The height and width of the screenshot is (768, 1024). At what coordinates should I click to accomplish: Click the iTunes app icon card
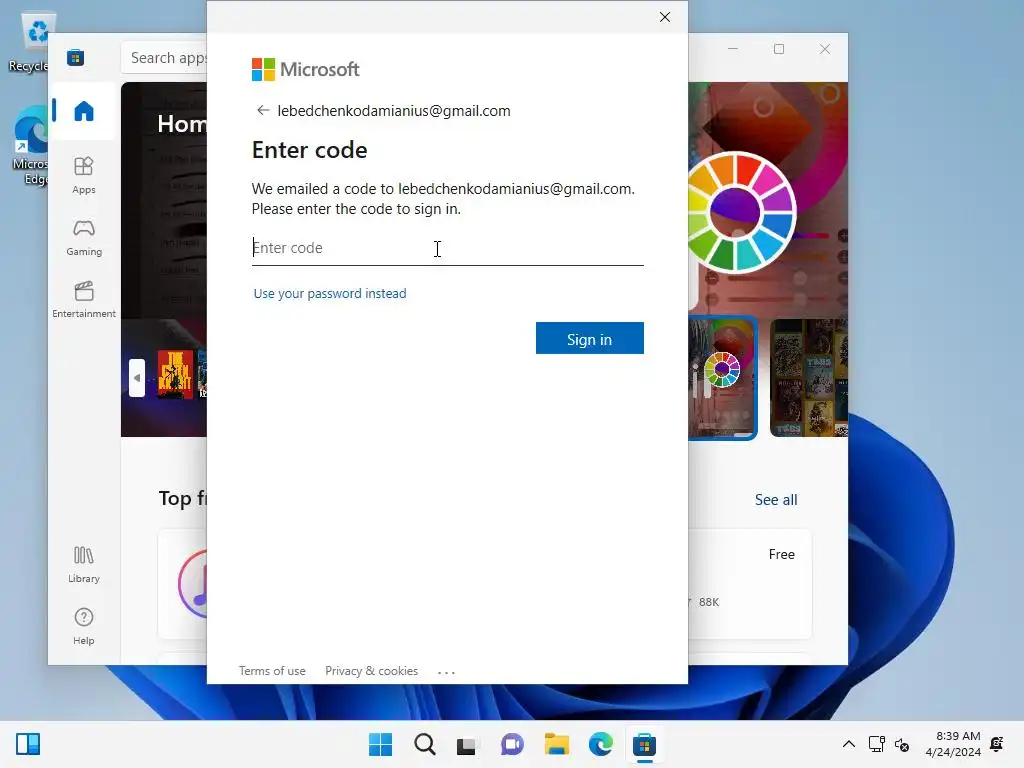click(x=193, y=583)
